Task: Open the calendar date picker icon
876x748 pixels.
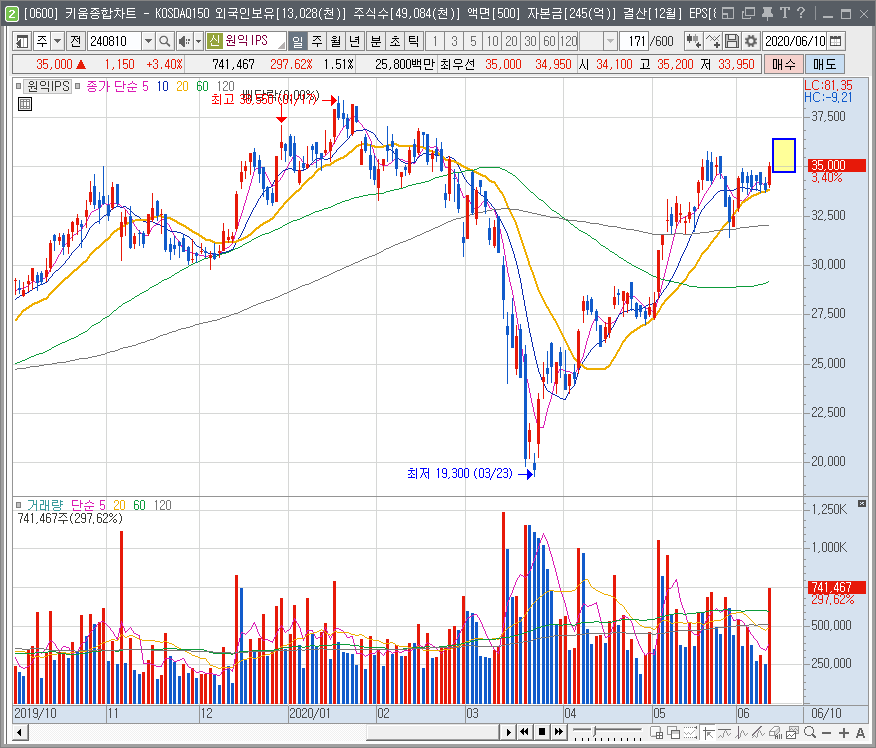Action: 836,41
